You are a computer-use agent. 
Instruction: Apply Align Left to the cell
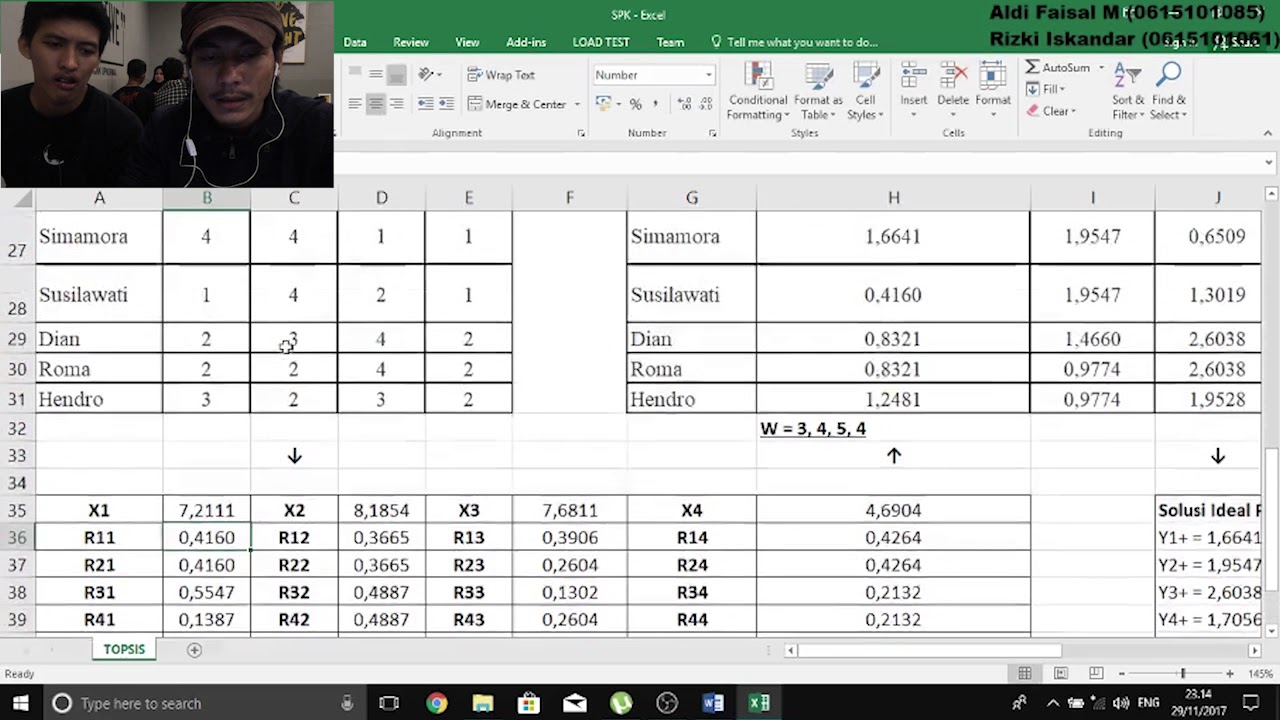[355, 104]
